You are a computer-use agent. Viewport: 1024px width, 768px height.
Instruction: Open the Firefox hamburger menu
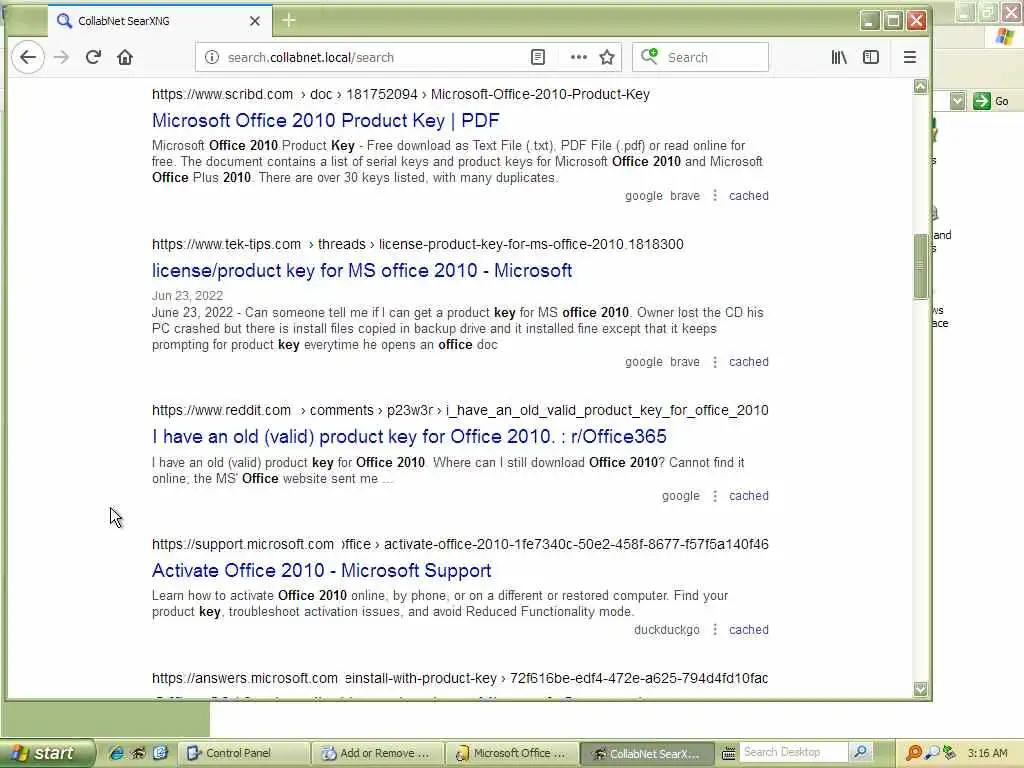click(x=910, y=57)
